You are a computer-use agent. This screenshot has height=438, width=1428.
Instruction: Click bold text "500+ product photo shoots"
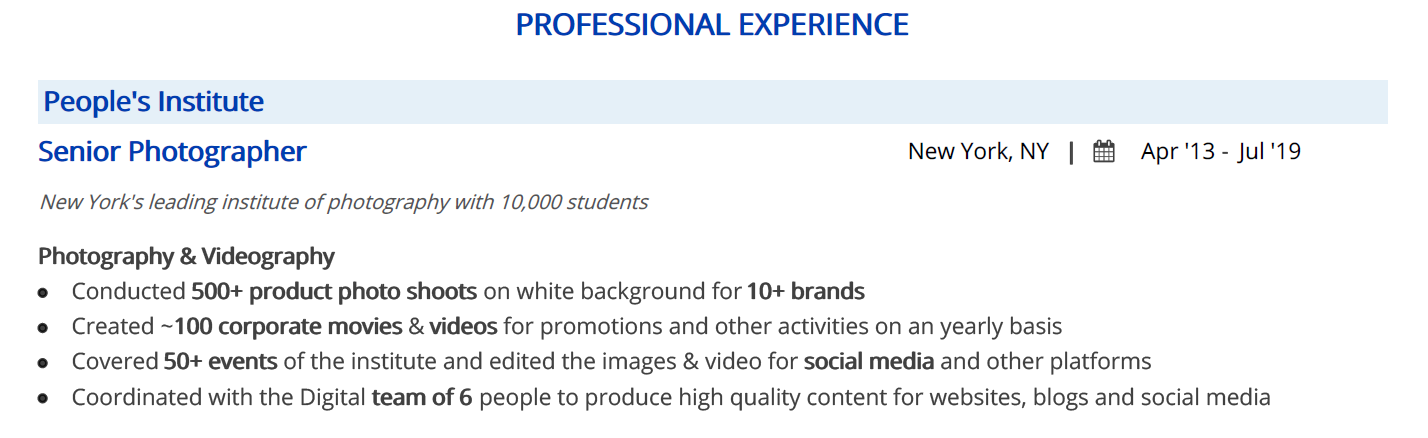click(334, 292)
